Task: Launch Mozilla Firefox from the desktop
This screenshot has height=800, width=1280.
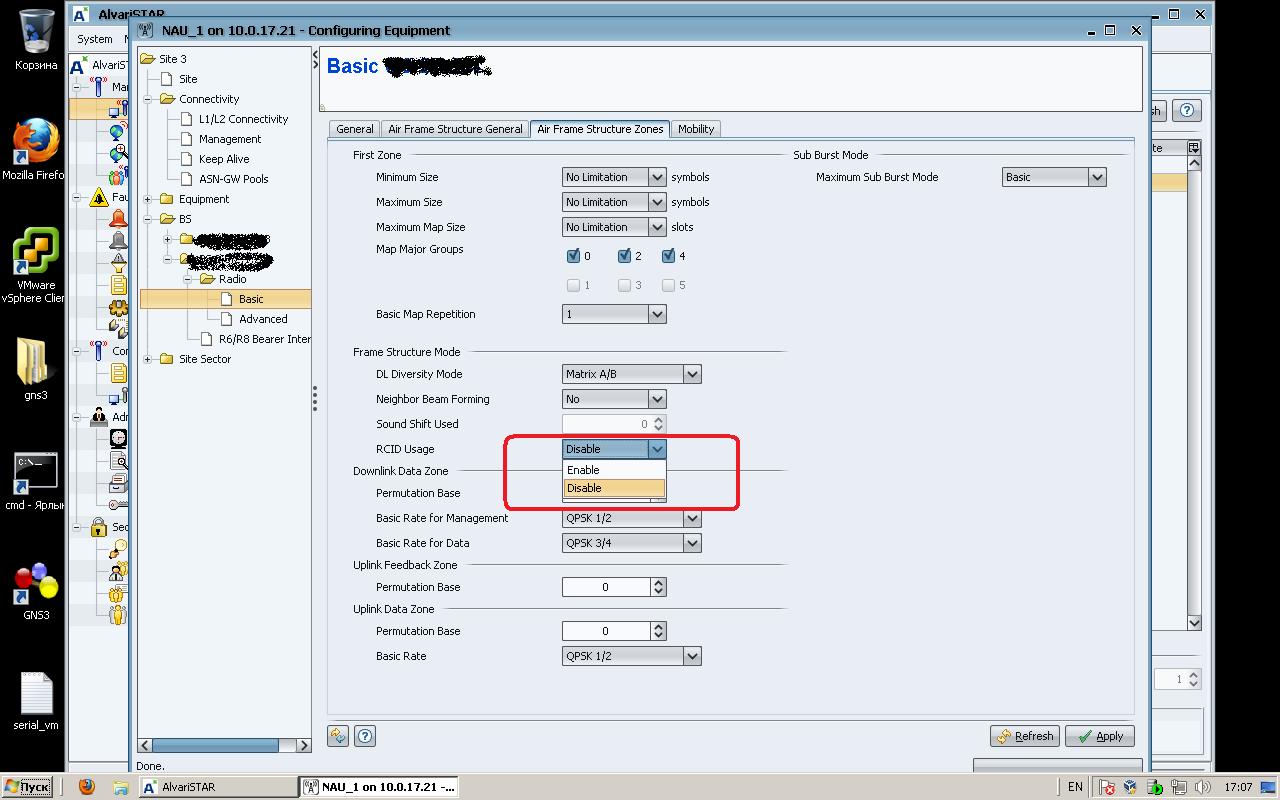Action: point(34,148)
